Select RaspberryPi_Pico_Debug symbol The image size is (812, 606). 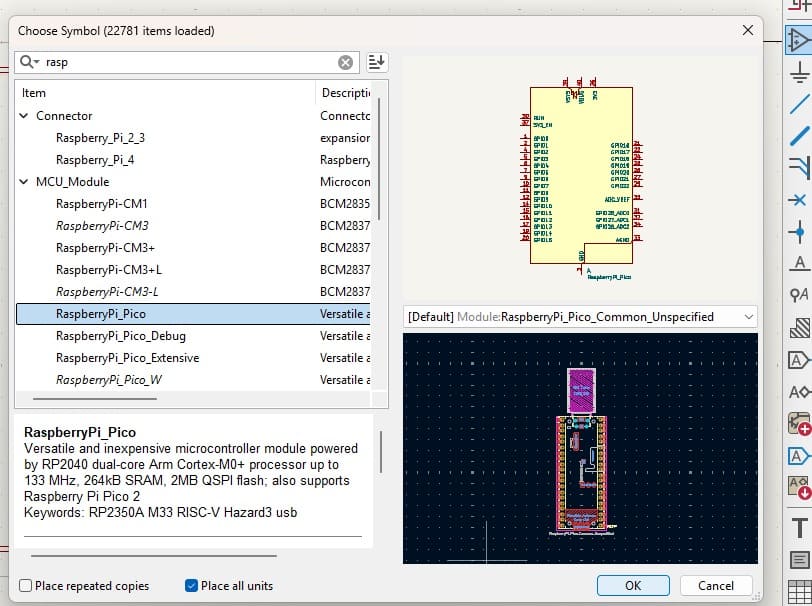click(121, 336)
